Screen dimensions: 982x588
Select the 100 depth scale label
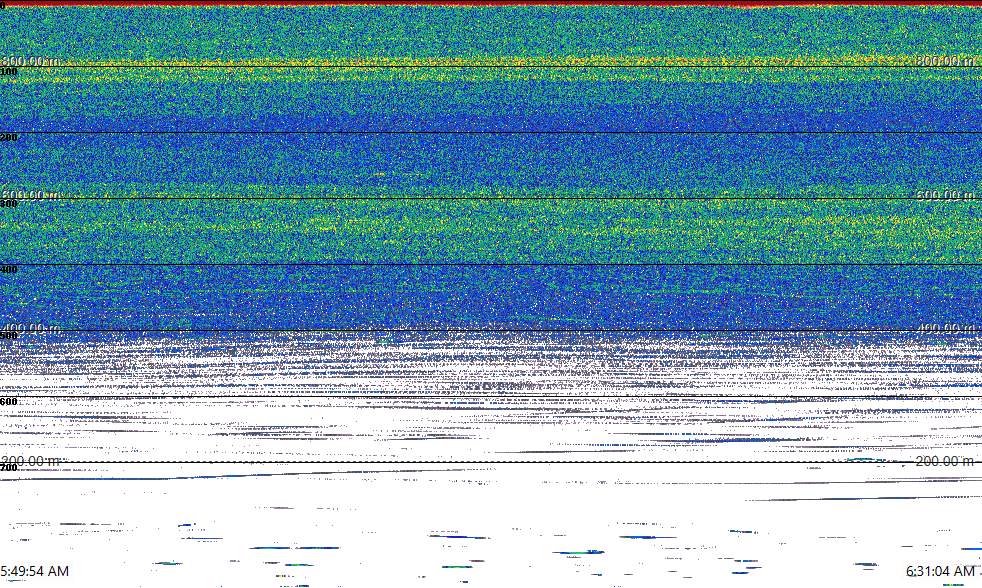(x=9, y=72)
